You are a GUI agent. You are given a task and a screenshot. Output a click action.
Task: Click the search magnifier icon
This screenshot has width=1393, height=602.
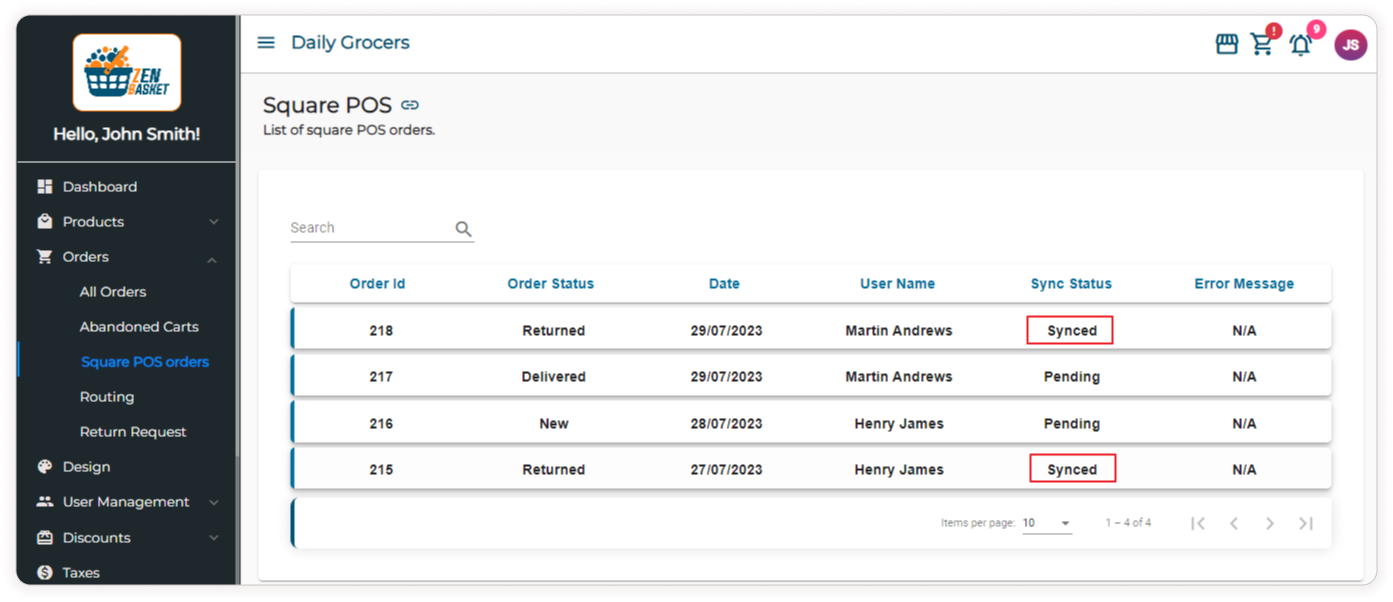[x=463, y=228]
